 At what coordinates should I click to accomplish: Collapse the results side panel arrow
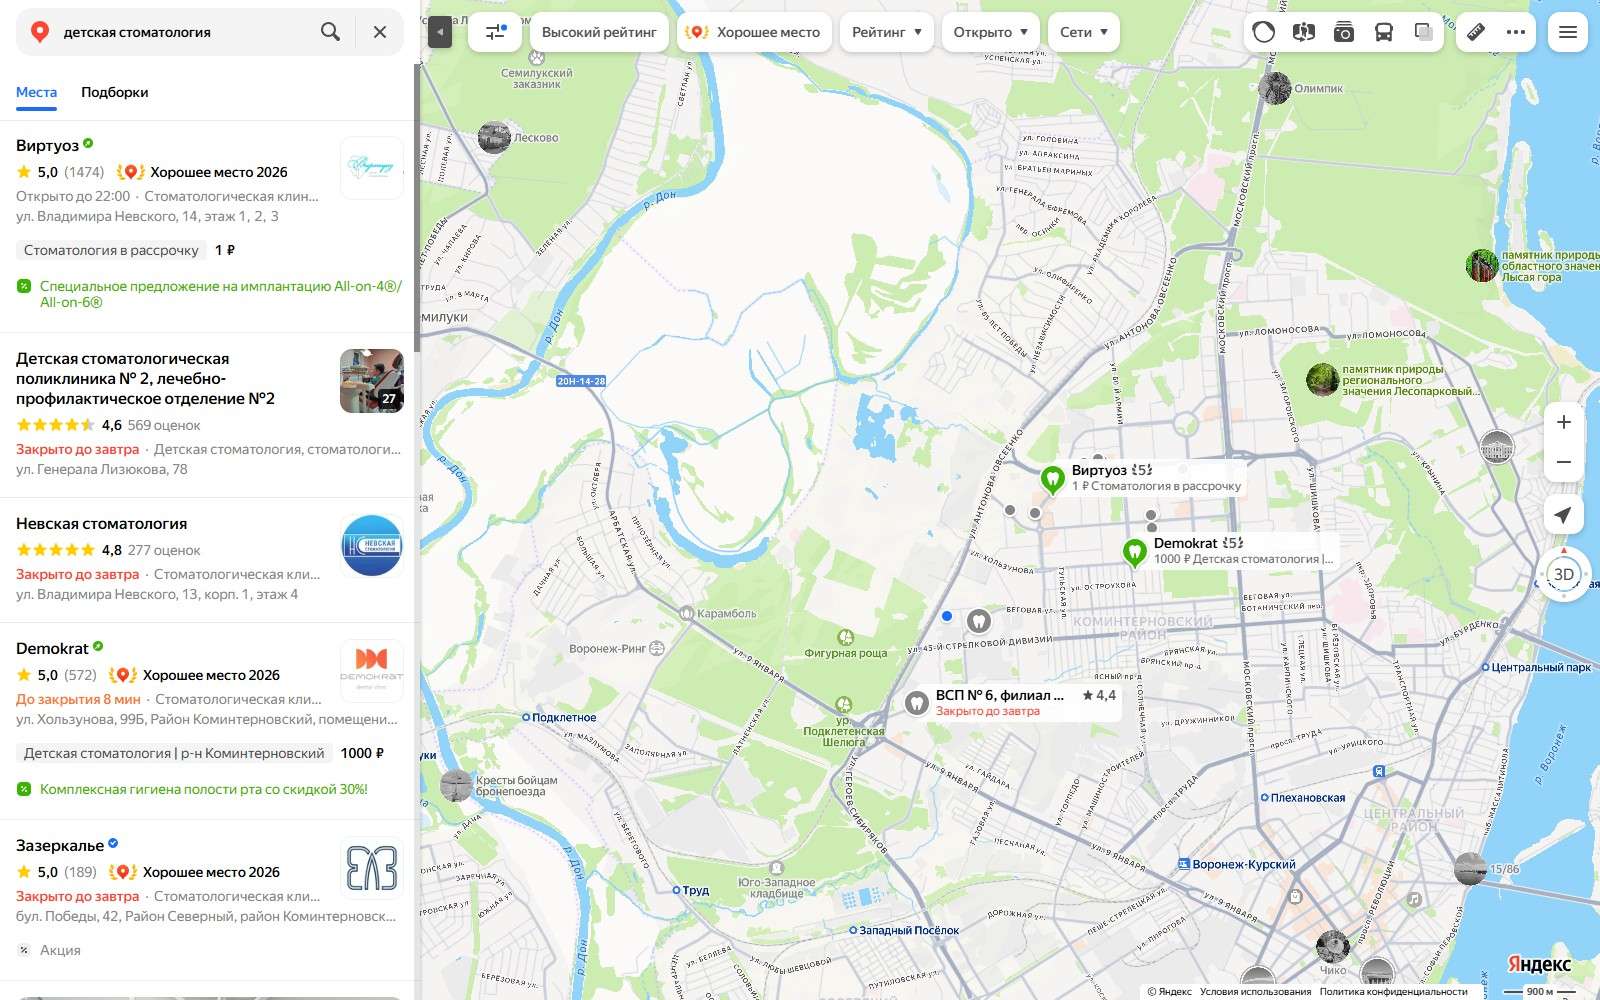440,33
